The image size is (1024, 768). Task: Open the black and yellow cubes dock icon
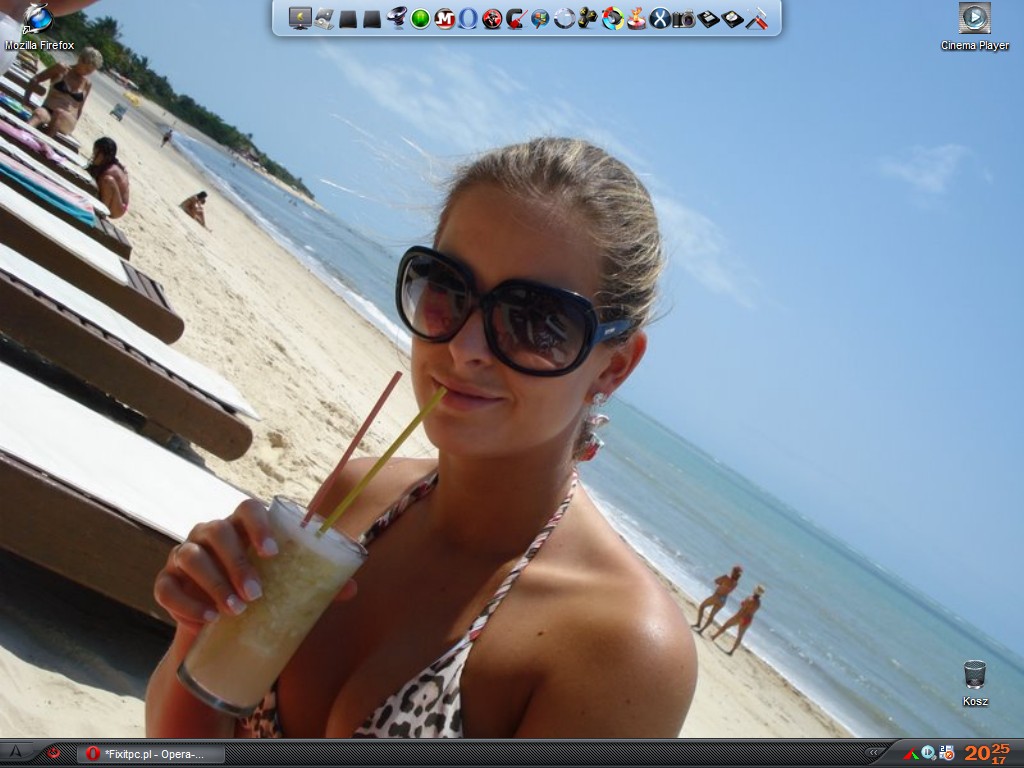click(588, 18)
